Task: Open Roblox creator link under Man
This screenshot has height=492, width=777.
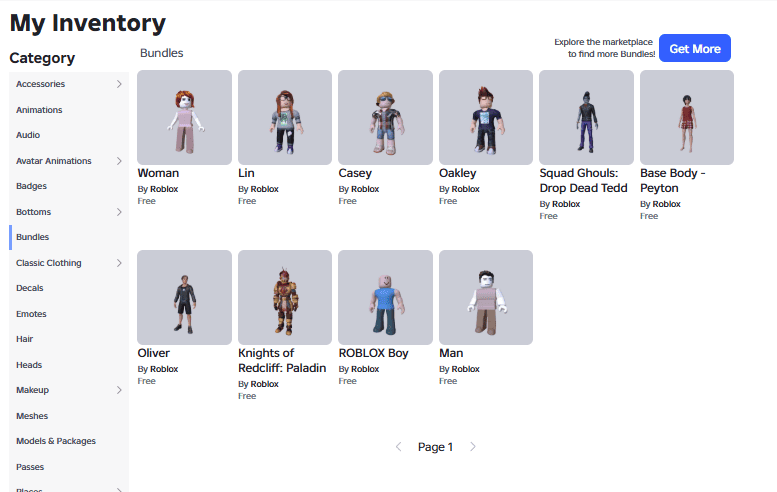Action: tap(465, 369)
